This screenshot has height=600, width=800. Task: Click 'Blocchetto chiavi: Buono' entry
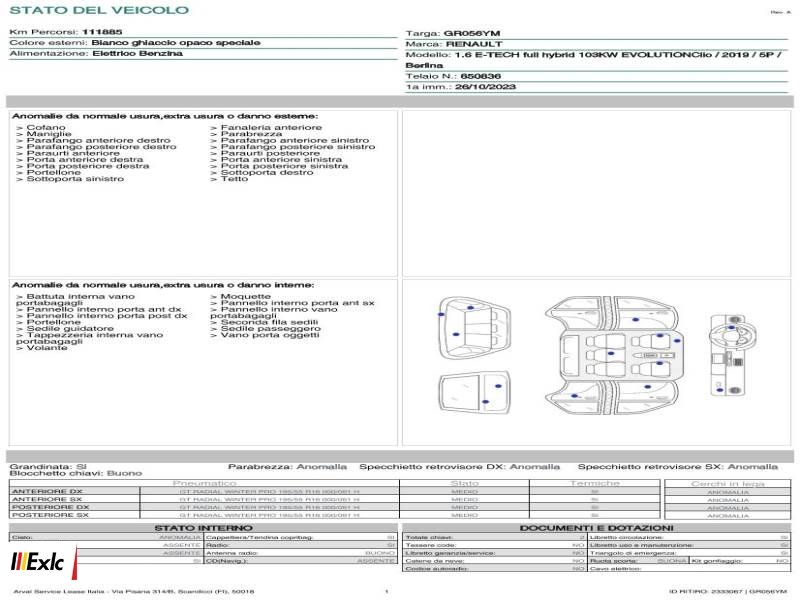pos(76,473)
